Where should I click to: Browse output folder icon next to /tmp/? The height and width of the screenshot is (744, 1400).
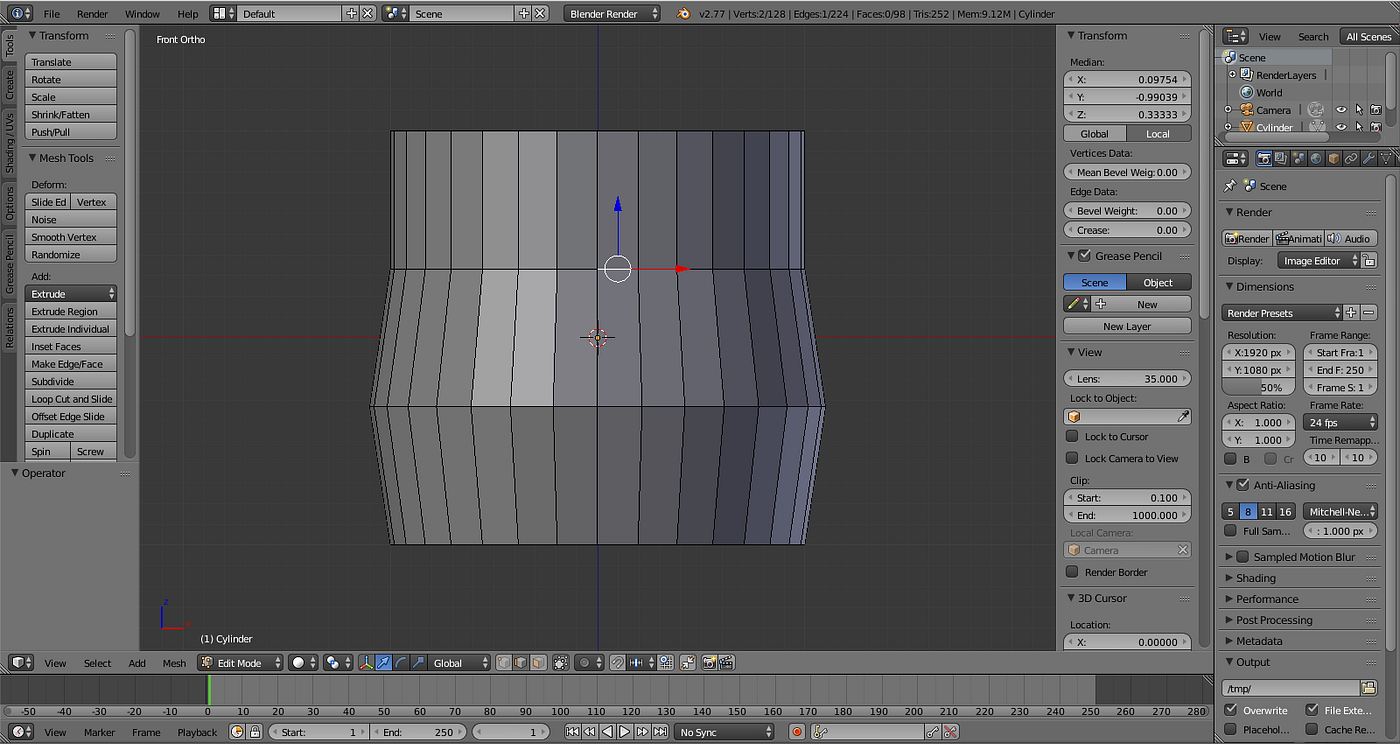pyautogui.click(x=1368, y=688)
